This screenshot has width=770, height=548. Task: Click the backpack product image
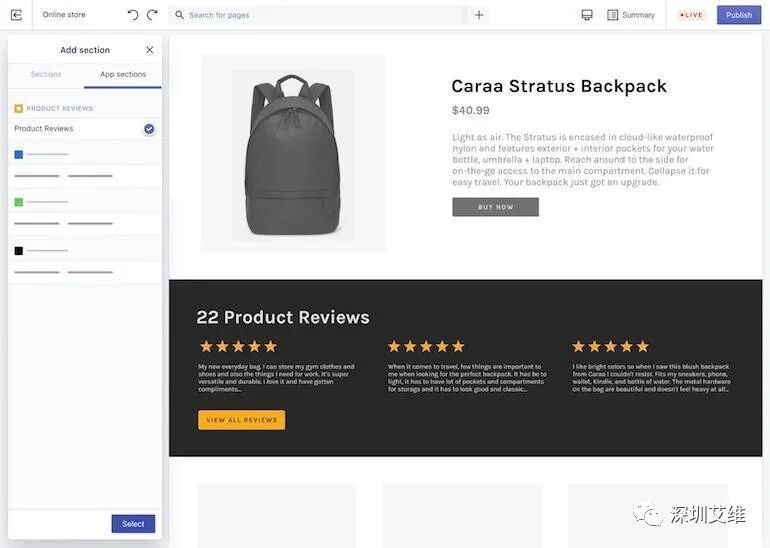293,154
